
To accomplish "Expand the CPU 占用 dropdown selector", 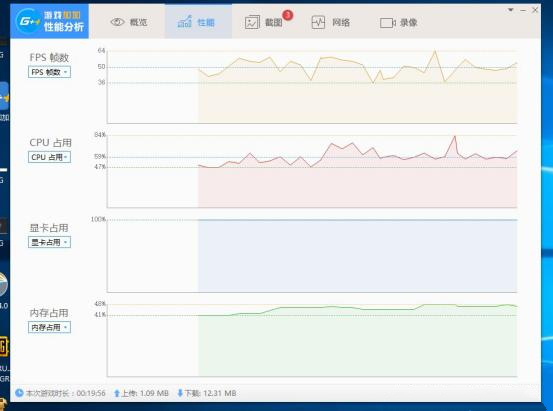I will point(49,157).
